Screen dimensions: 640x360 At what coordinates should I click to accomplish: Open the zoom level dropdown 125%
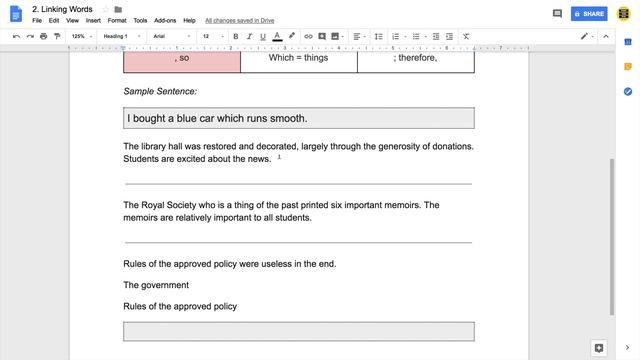82,36
